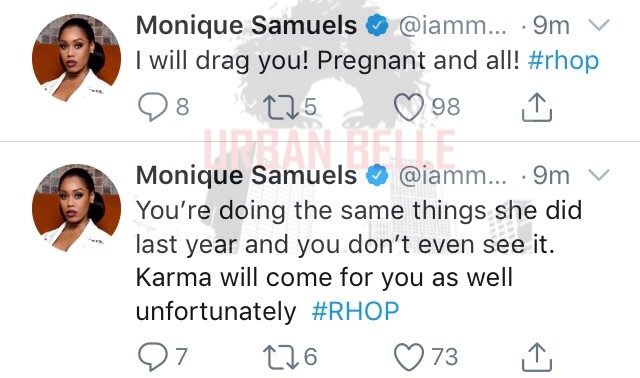Open the #rhop hashtag link
Viewport: 640px width, 378px height.
tap(563, 61)
